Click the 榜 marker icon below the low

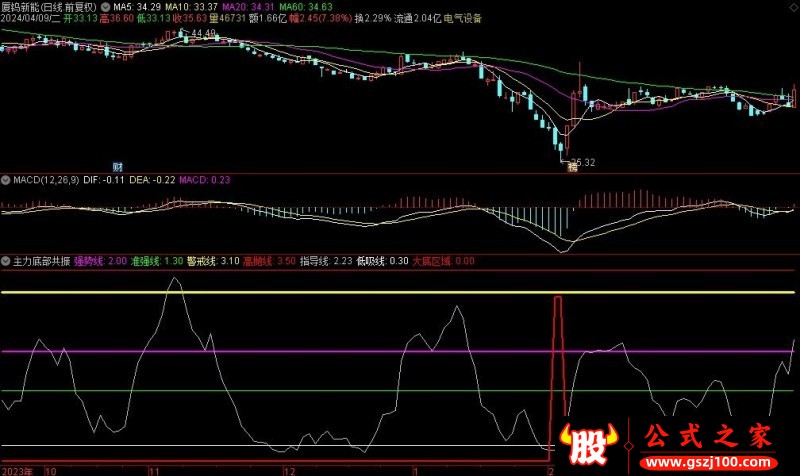[572, 167]
